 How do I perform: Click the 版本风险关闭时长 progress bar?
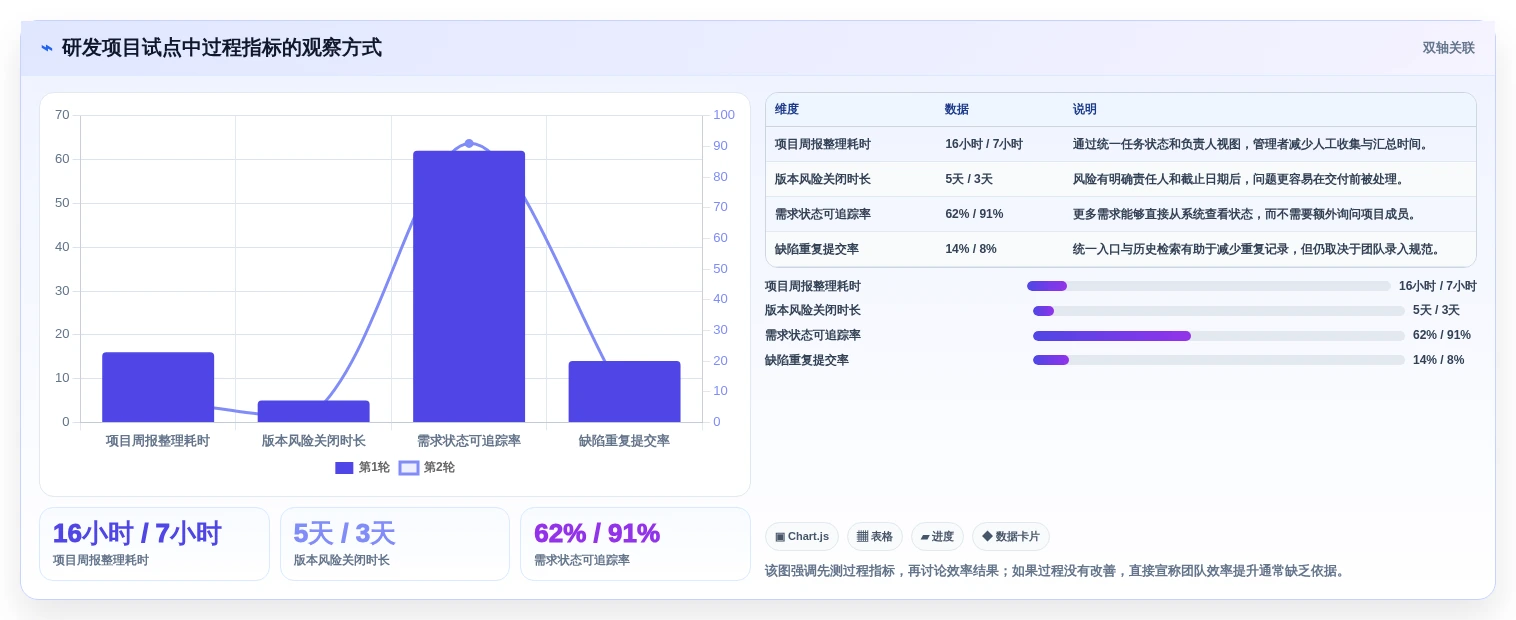pyautogui.click(x=1219, y=311)
